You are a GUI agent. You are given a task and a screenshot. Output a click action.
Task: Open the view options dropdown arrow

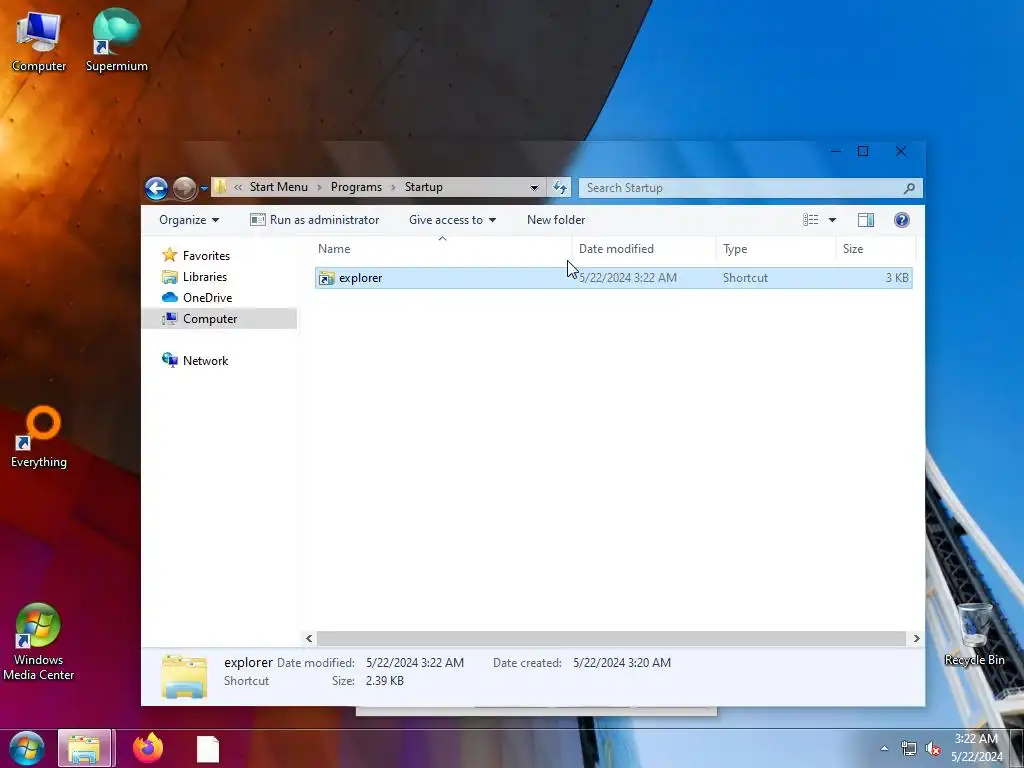coord(832,220)
